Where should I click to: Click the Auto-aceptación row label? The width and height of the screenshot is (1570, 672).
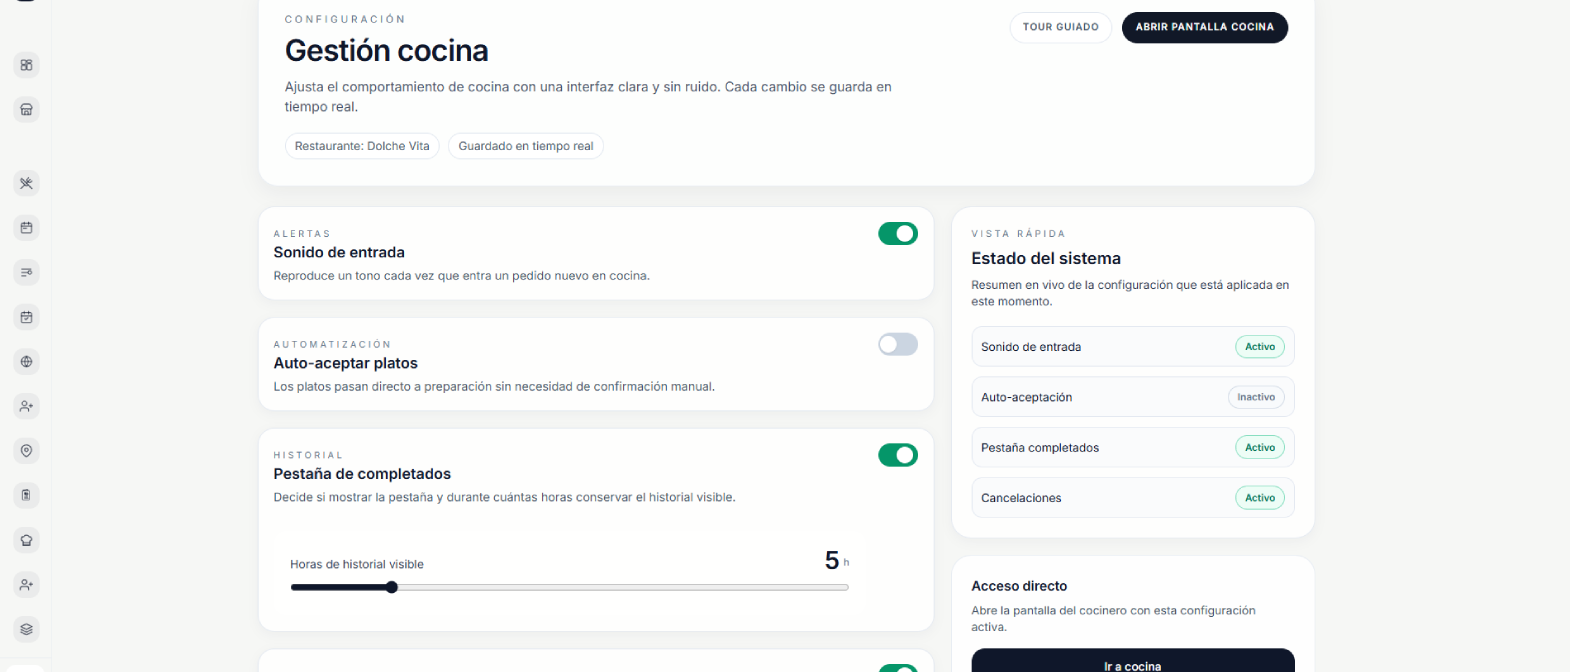click(x=1026, y=397)
